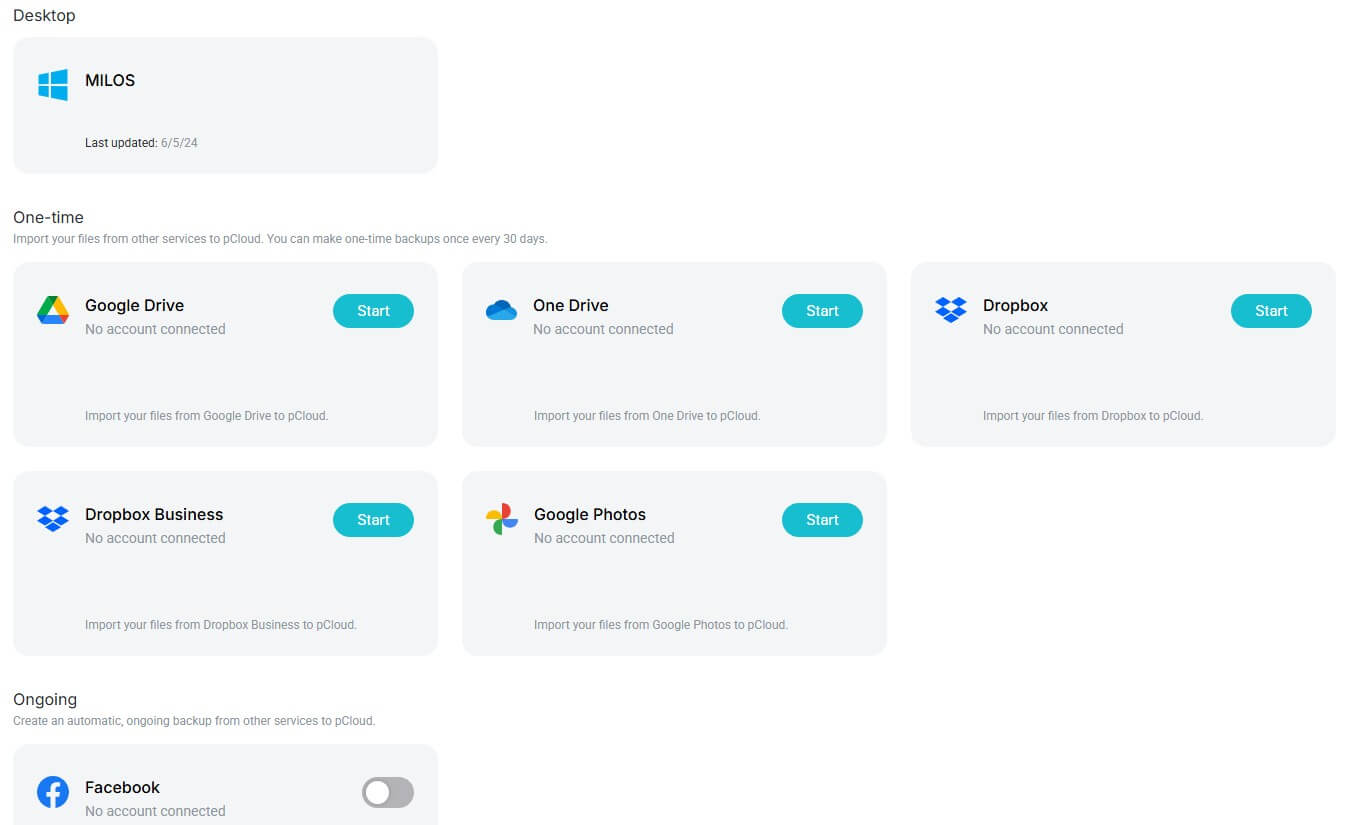Click the "One-time" section heading

point(48,217)
